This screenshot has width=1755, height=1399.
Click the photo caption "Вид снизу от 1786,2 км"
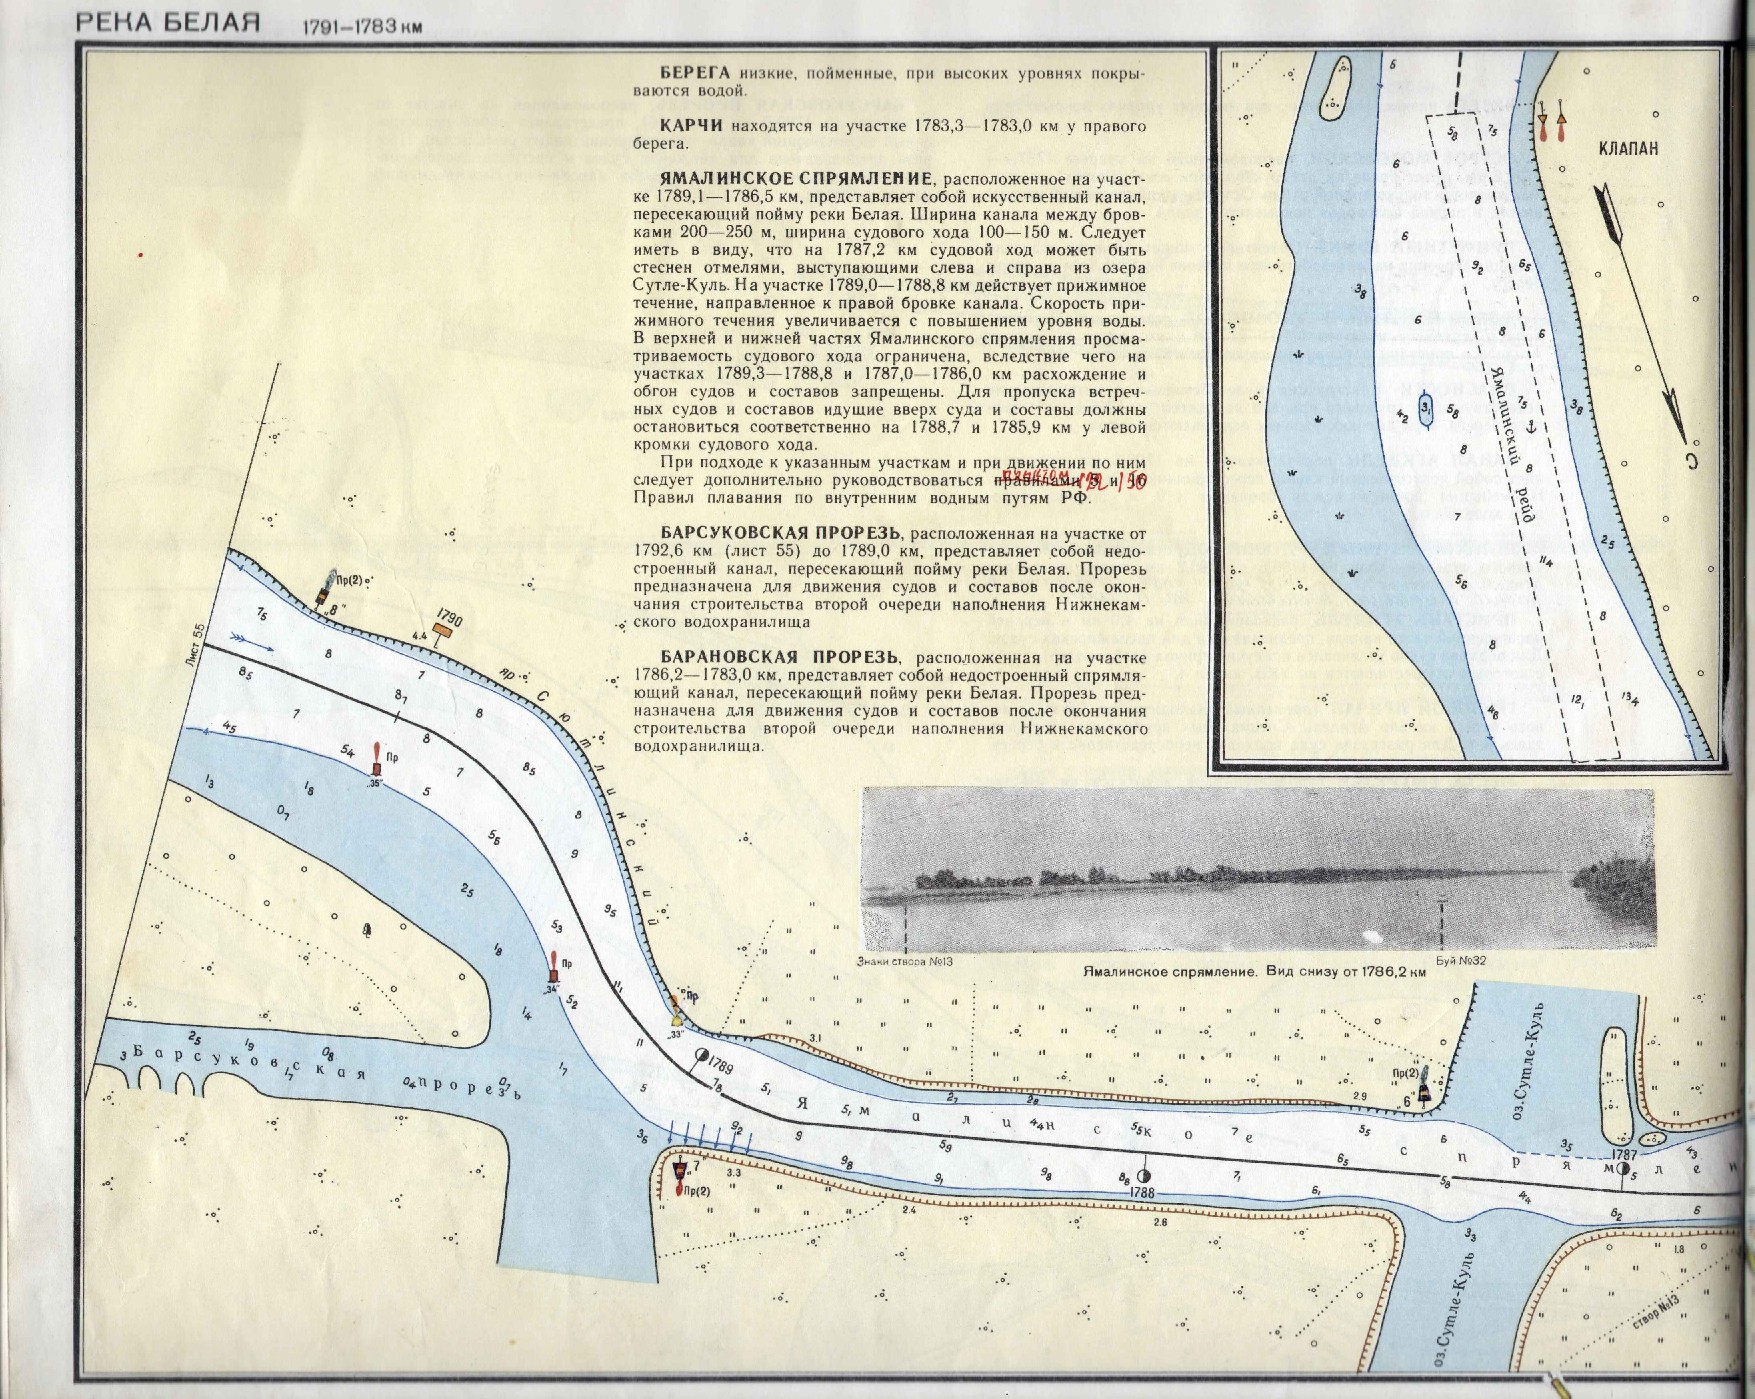[1347, 971]
